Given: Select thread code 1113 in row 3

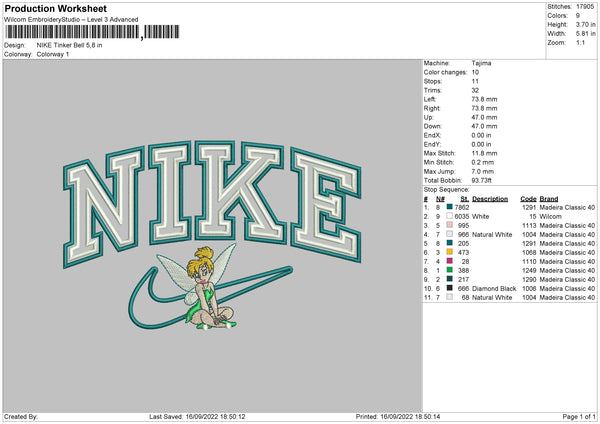Looking at the screenshot, I should [x=529, y=225].
